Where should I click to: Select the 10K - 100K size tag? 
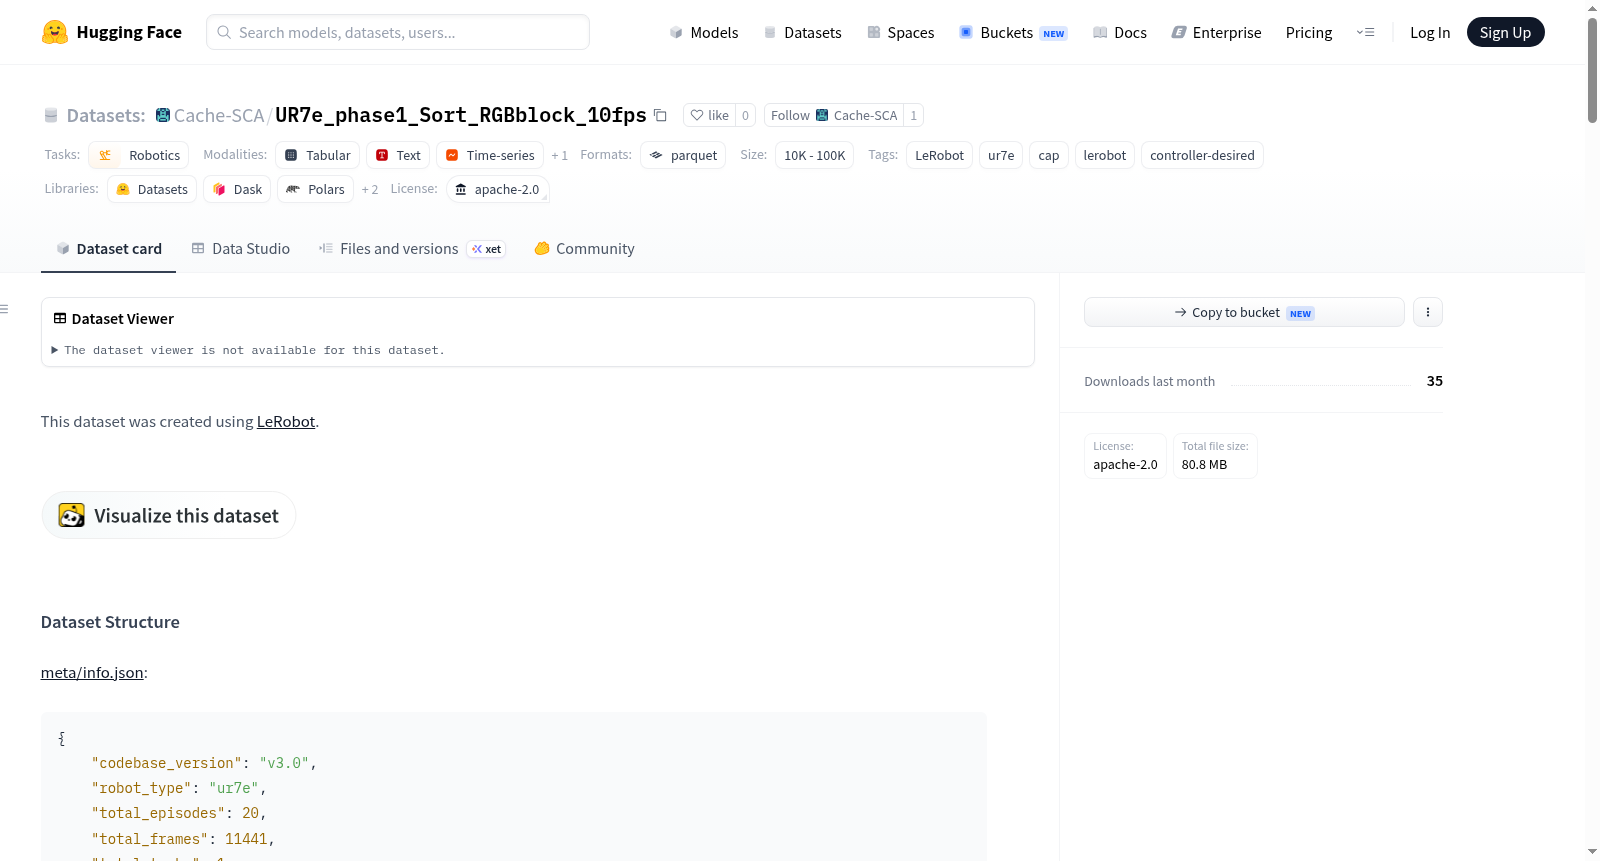tap(815, 155)
